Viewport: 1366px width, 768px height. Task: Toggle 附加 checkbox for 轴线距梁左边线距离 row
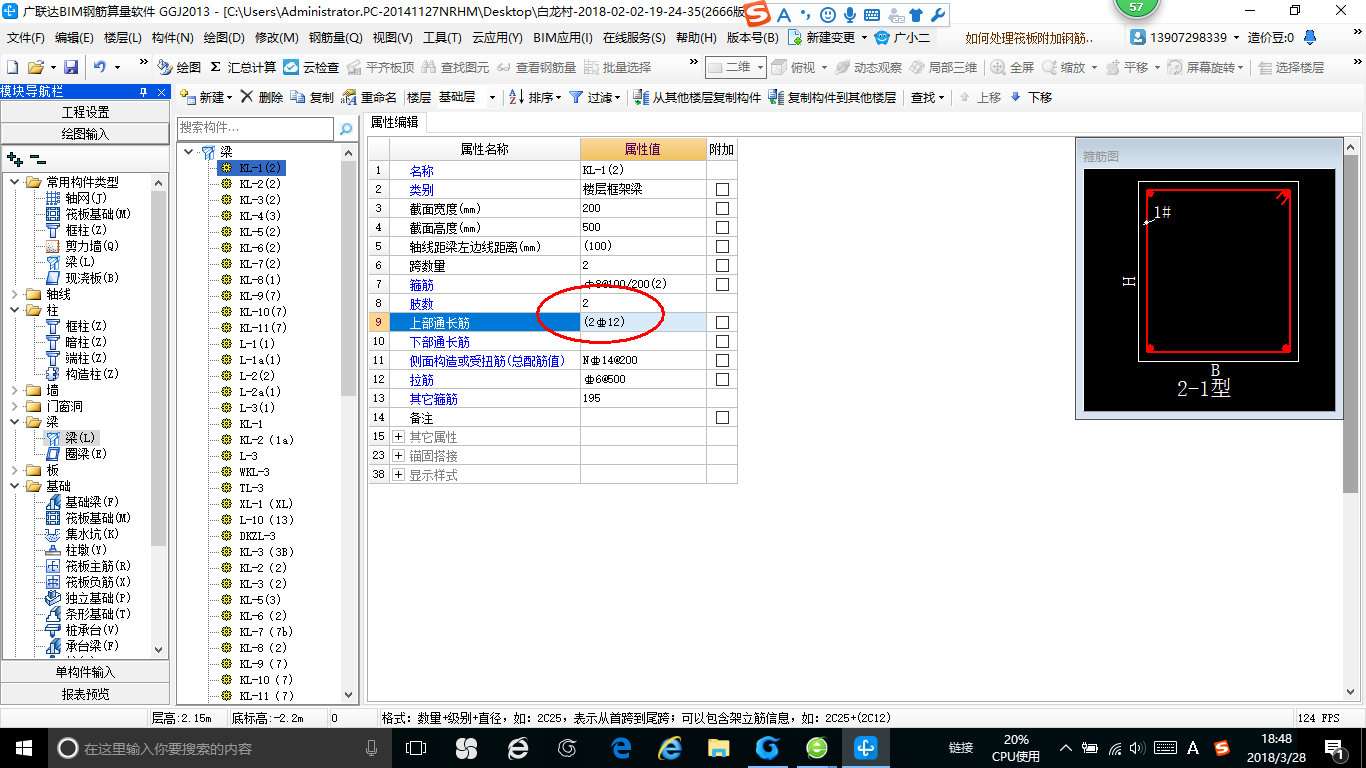click(722, 246)
